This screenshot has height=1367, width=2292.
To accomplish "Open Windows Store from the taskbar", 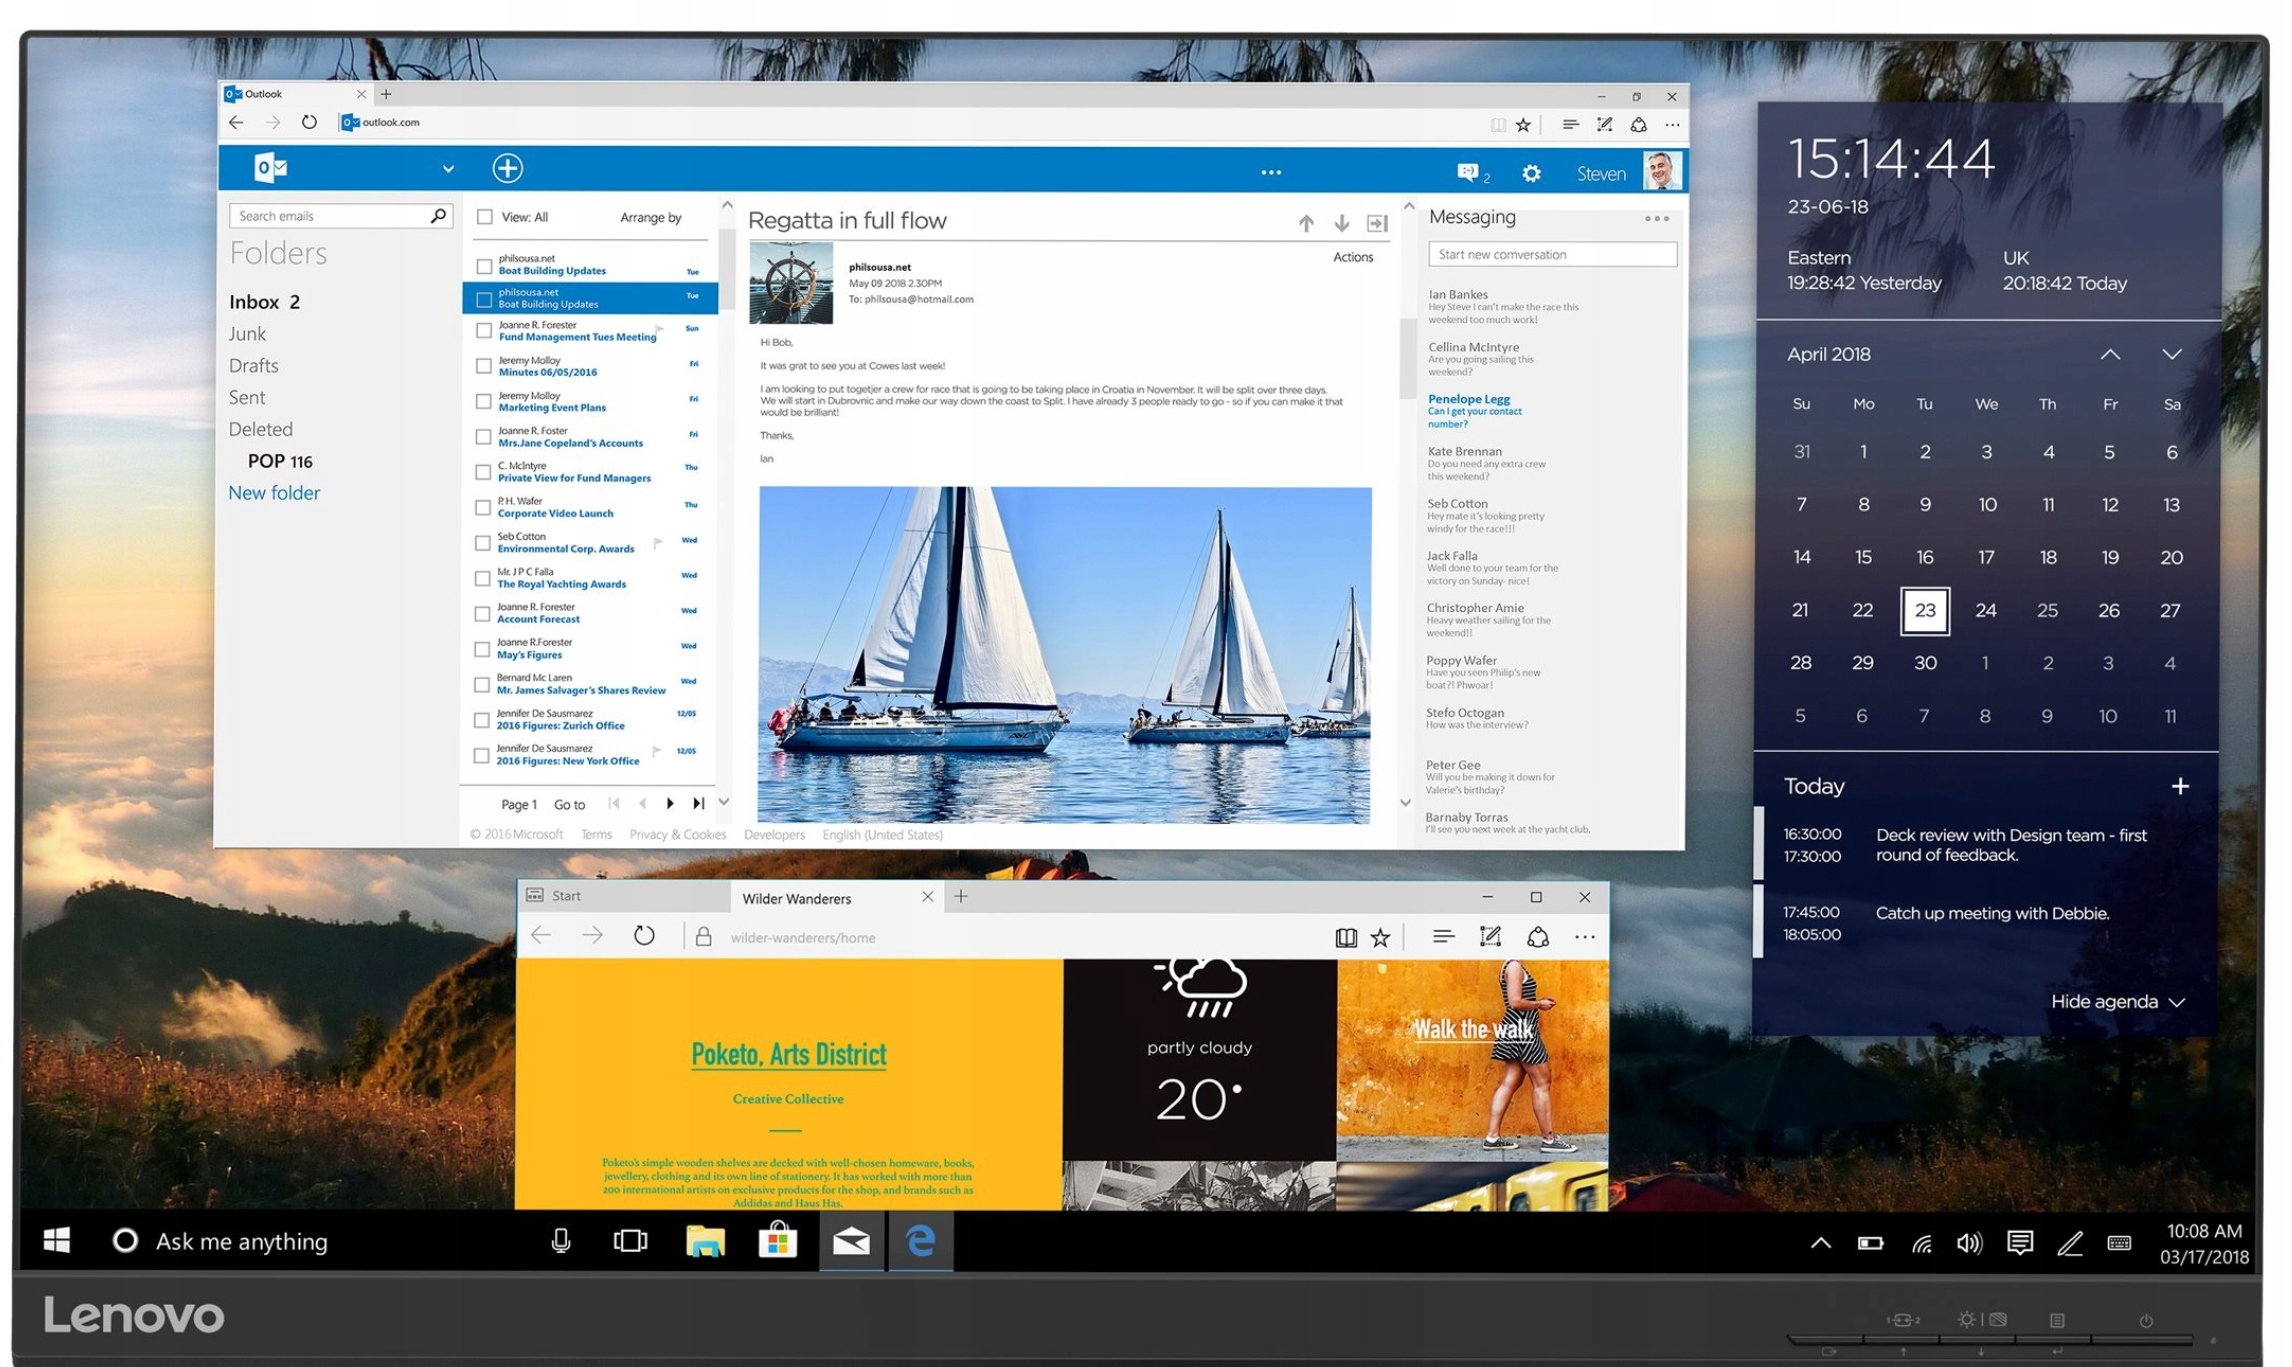I will pyautogui.click(x=777, y=1241).
